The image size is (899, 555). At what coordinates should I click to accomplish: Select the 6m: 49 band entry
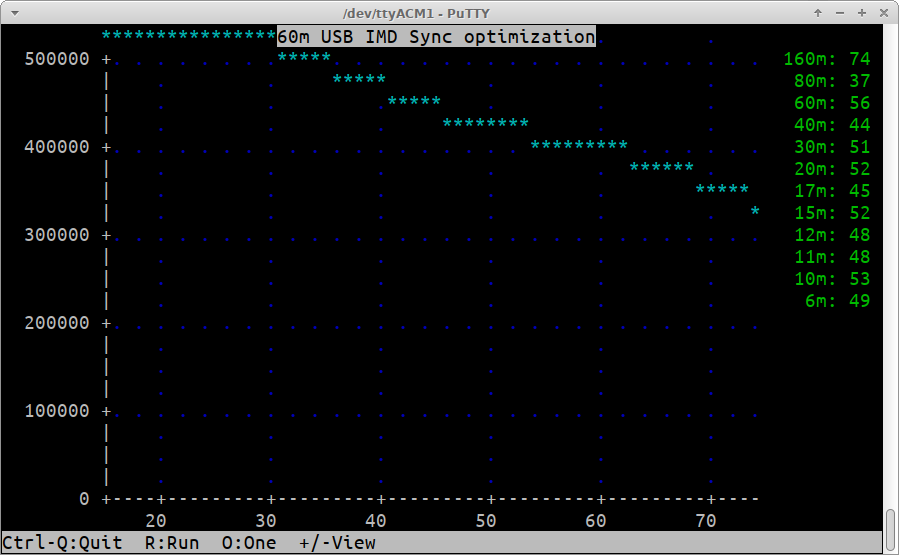coord(837,301)
